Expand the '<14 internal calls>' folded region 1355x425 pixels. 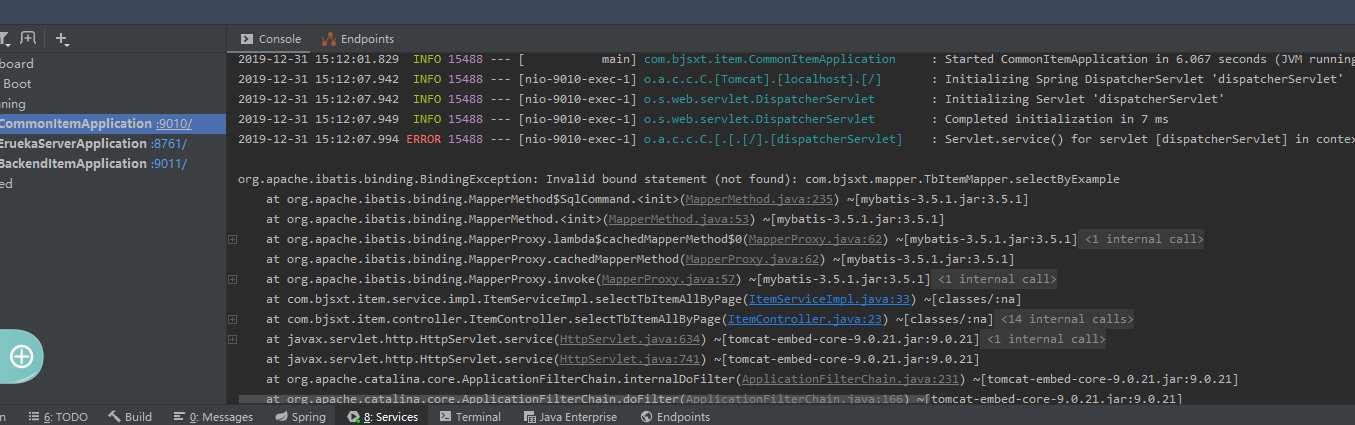click(x=1066, y=319)
